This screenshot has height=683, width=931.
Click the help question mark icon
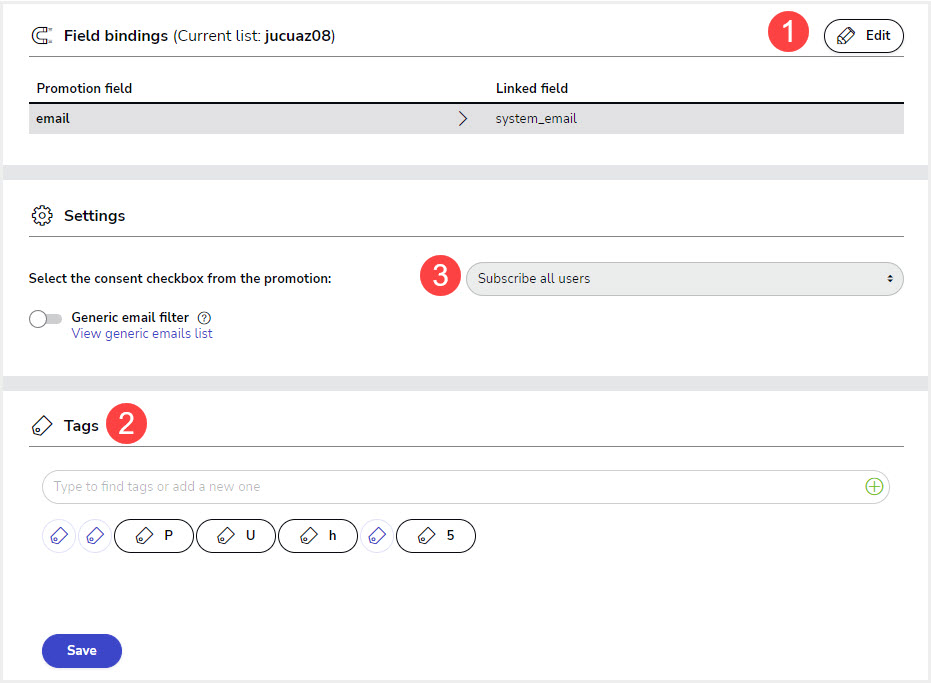[204, 318]
